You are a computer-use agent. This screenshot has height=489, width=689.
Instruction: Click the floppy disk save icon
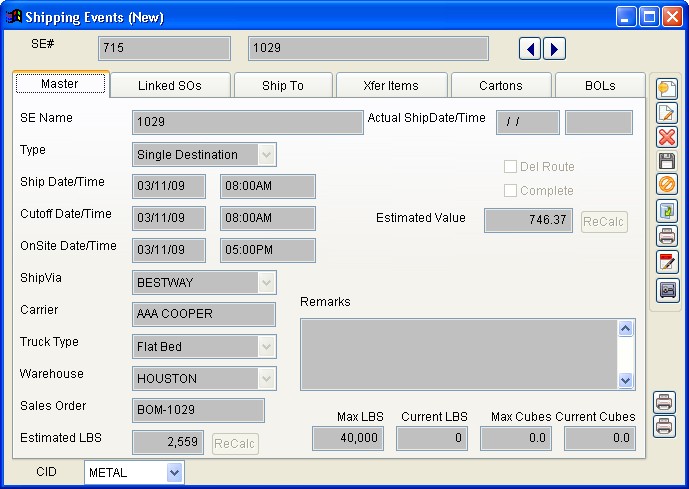pyautogui.click(x=667, y=161)
